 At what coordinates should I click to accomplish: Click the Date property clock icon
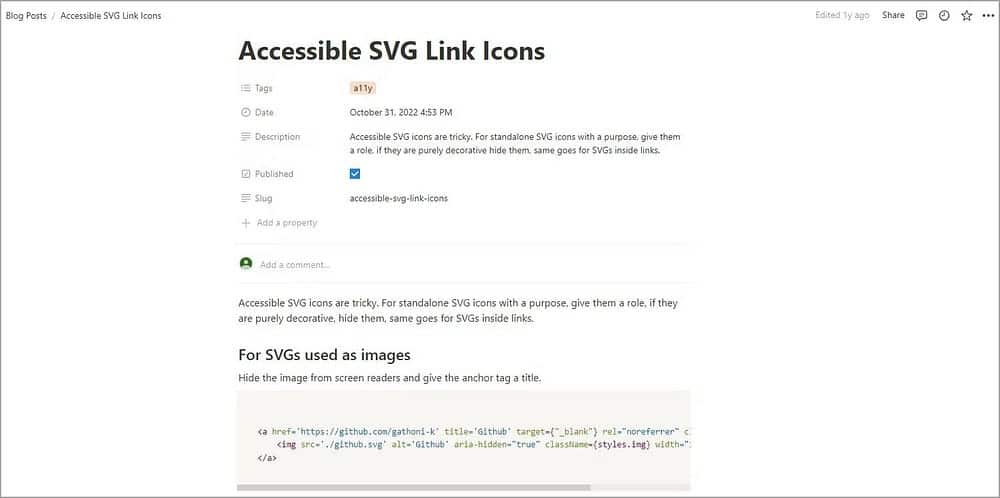click(246, 112)
